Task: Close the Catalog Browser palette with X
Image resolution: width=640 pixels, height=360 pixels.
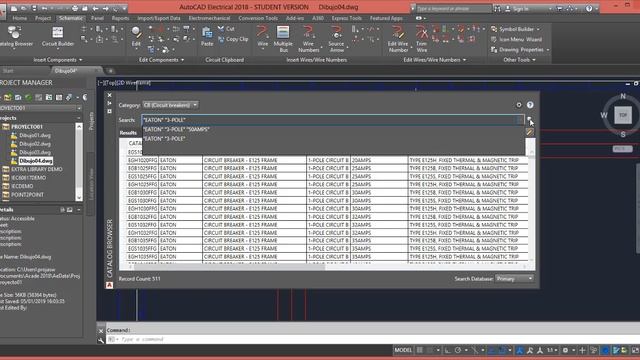Action: (x=109, y=95)
